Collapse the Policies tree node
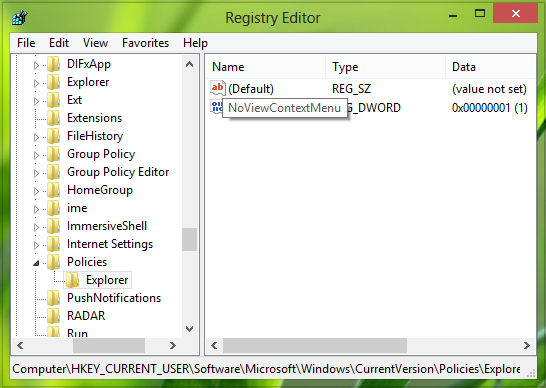The image size is (546, 388). tap(36, 263)
